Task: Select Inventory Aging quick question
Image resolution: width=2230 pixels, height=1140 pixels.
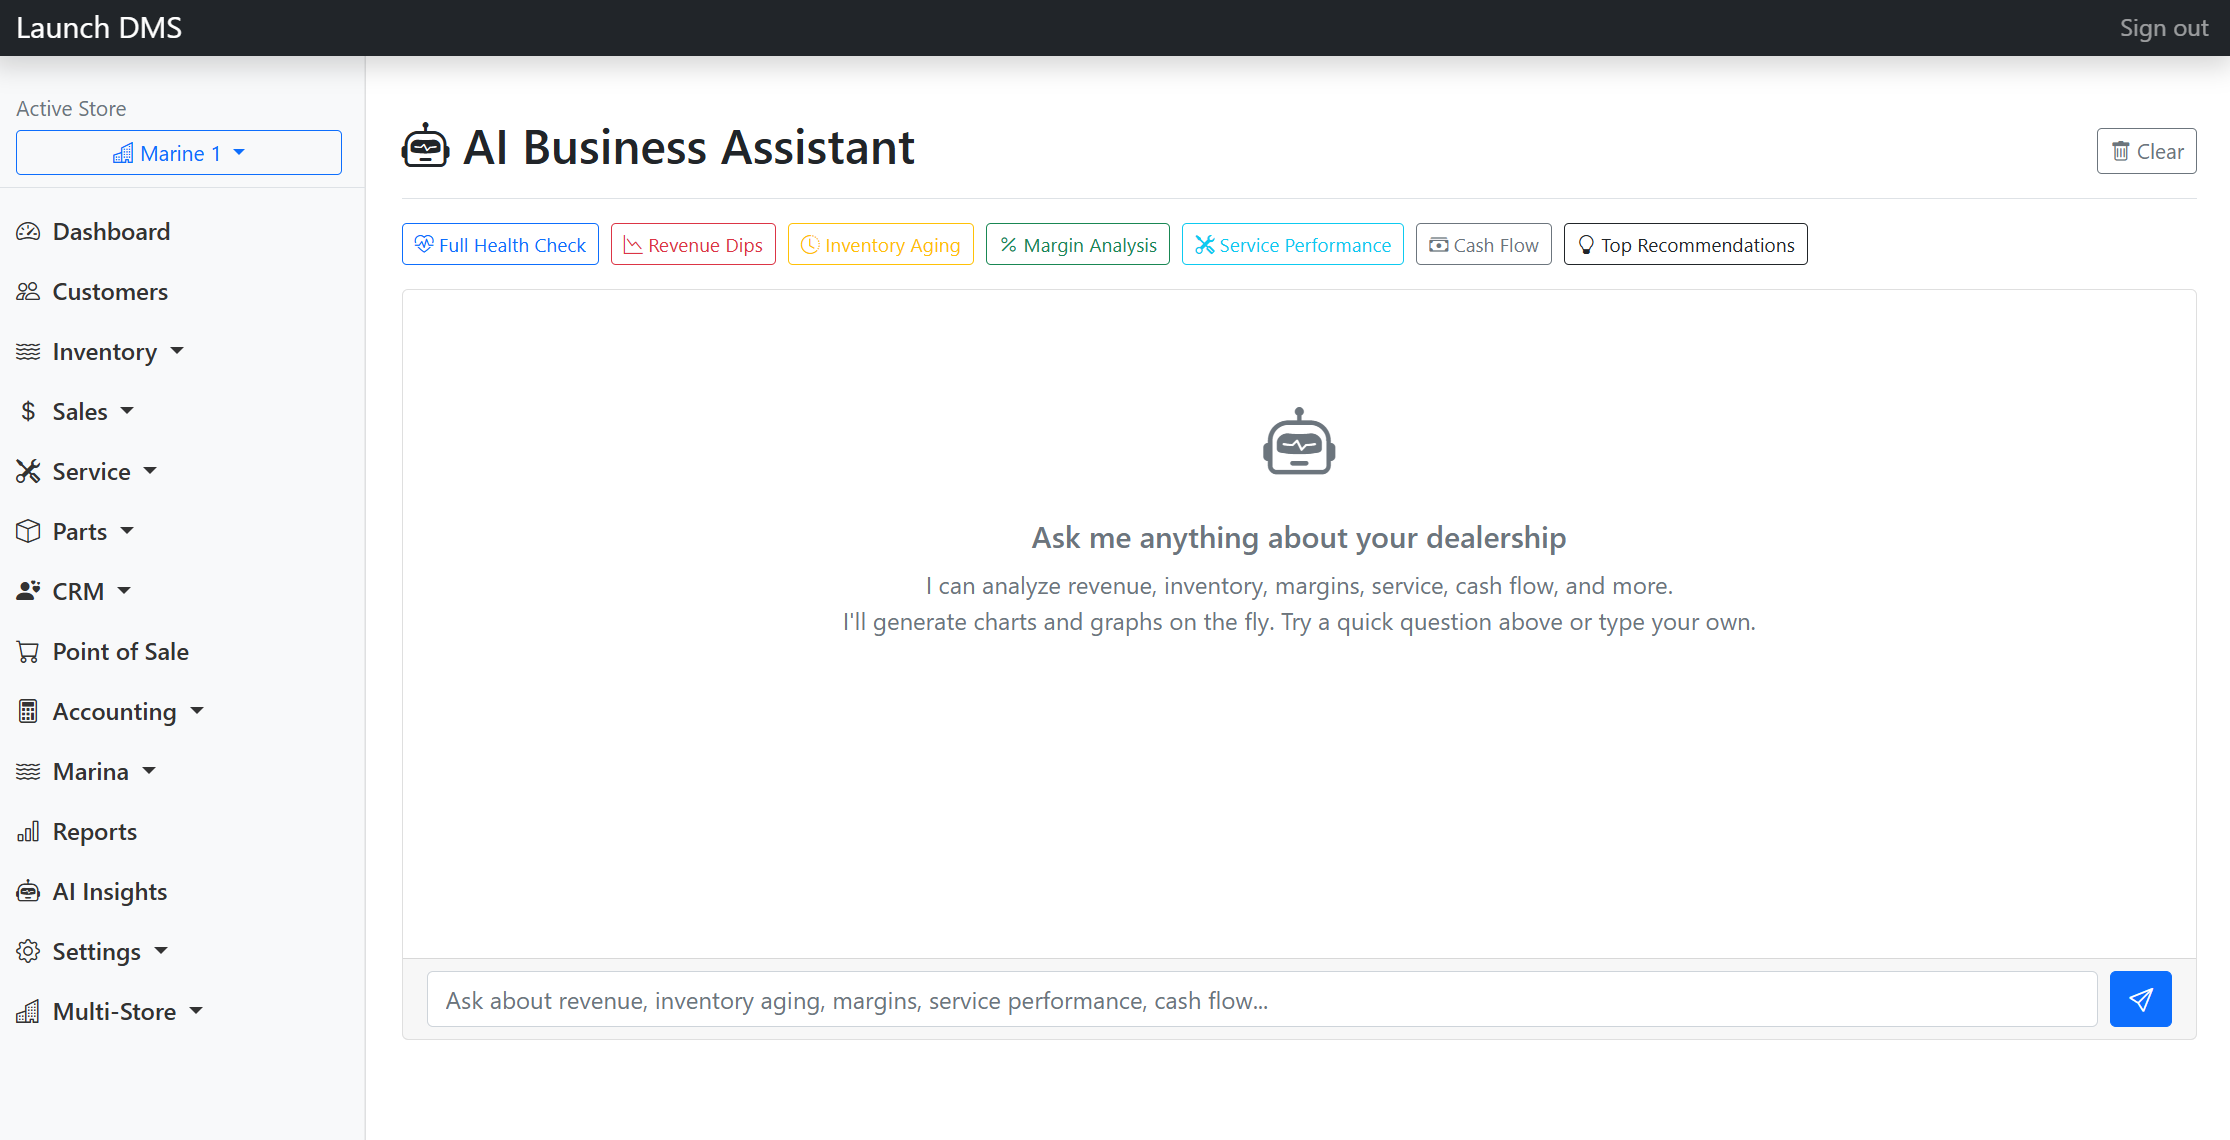Action: tap(881, 245)
